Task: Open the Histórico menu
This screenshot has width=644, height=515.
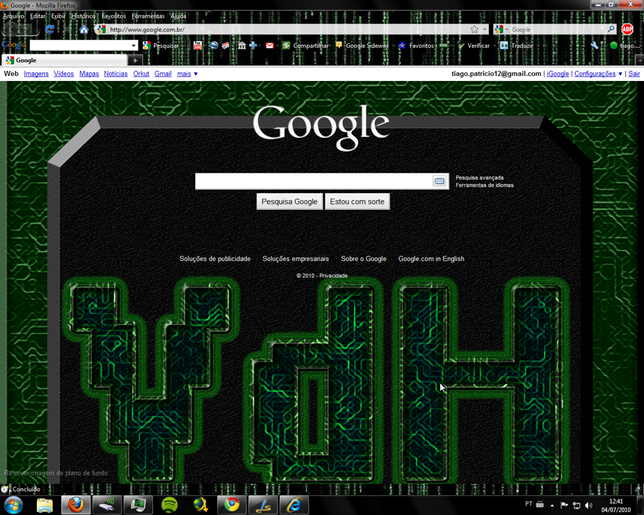Action: tap(83, 16)
